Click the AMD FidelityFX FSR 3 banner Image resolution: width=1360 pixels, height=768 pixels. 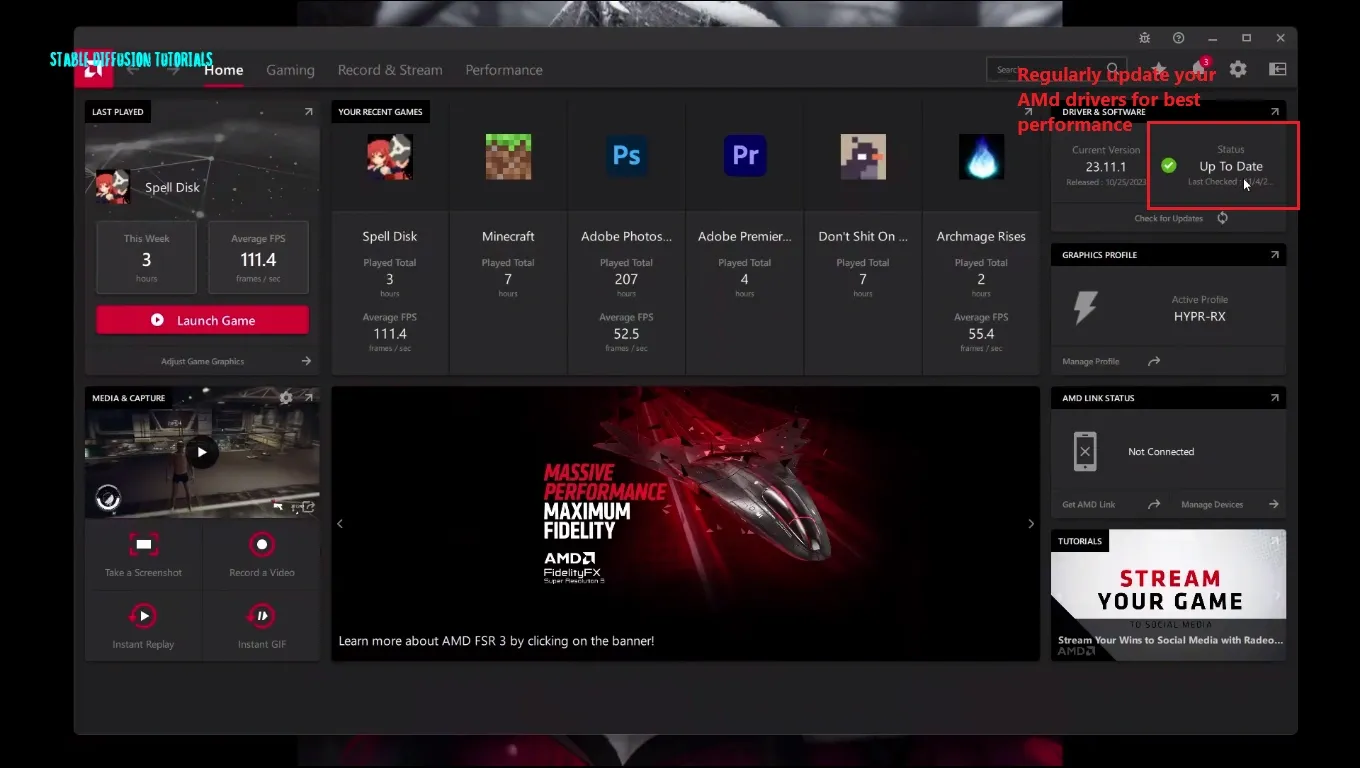[x=686, y=523]
